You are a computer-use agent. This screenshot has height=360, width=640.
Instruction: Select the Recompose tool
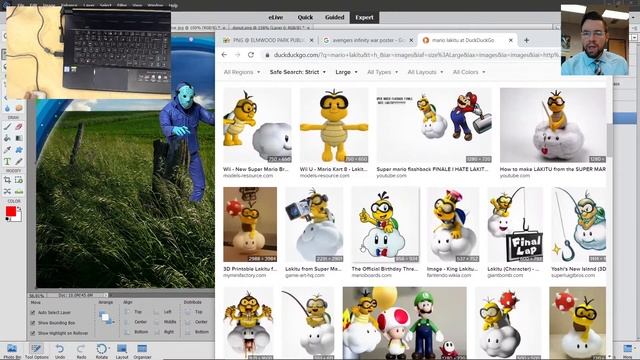click(19, 180)
